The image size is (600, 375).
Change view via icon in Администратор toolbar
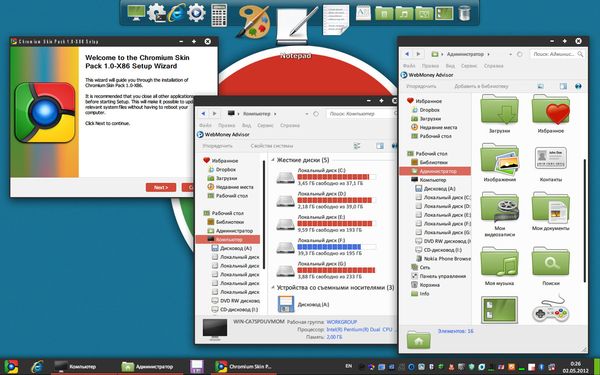click(x=540, y=86)
